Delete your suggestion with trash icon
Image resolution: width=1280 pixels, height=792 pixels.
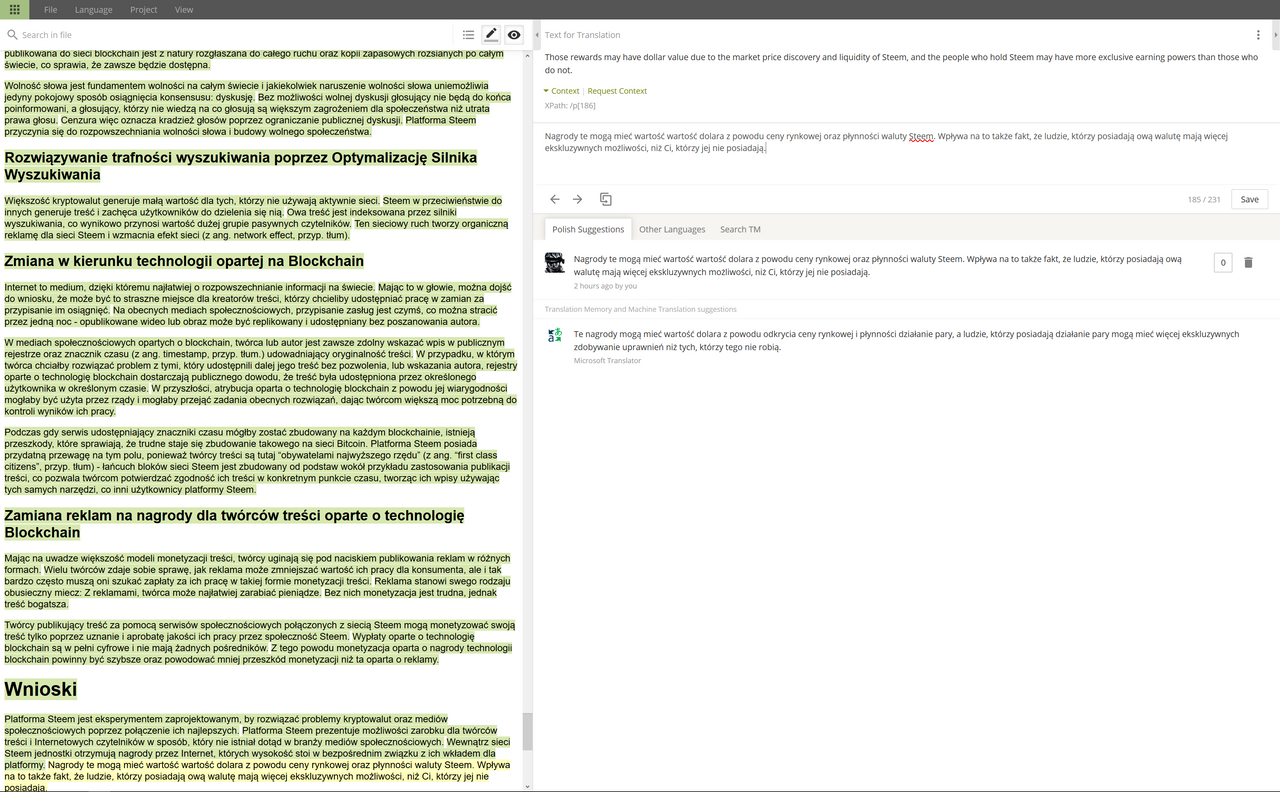(1248, 263)
